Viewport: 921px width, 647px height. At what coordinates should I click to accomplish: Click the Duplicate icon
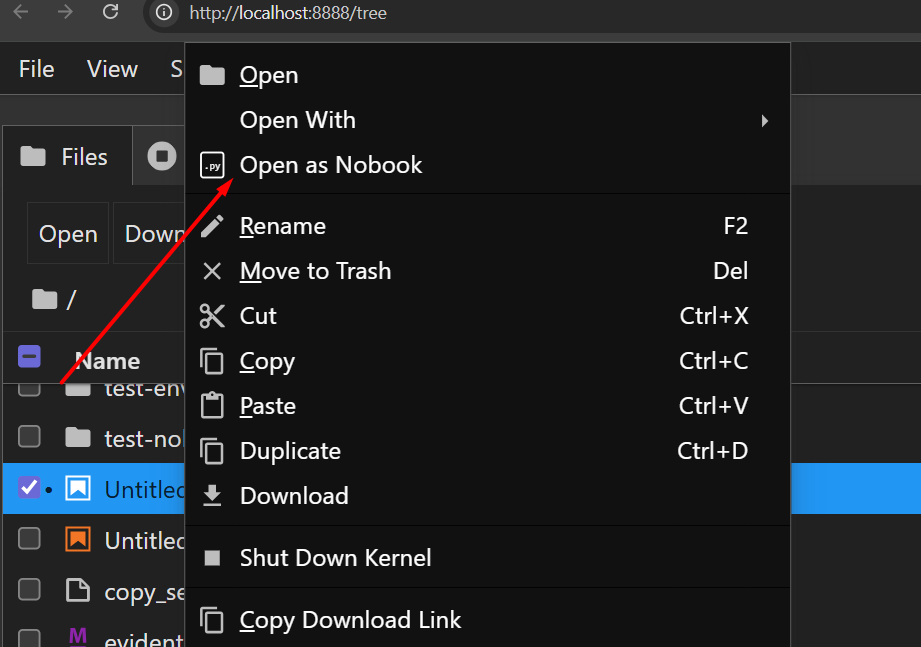(212, 451)
